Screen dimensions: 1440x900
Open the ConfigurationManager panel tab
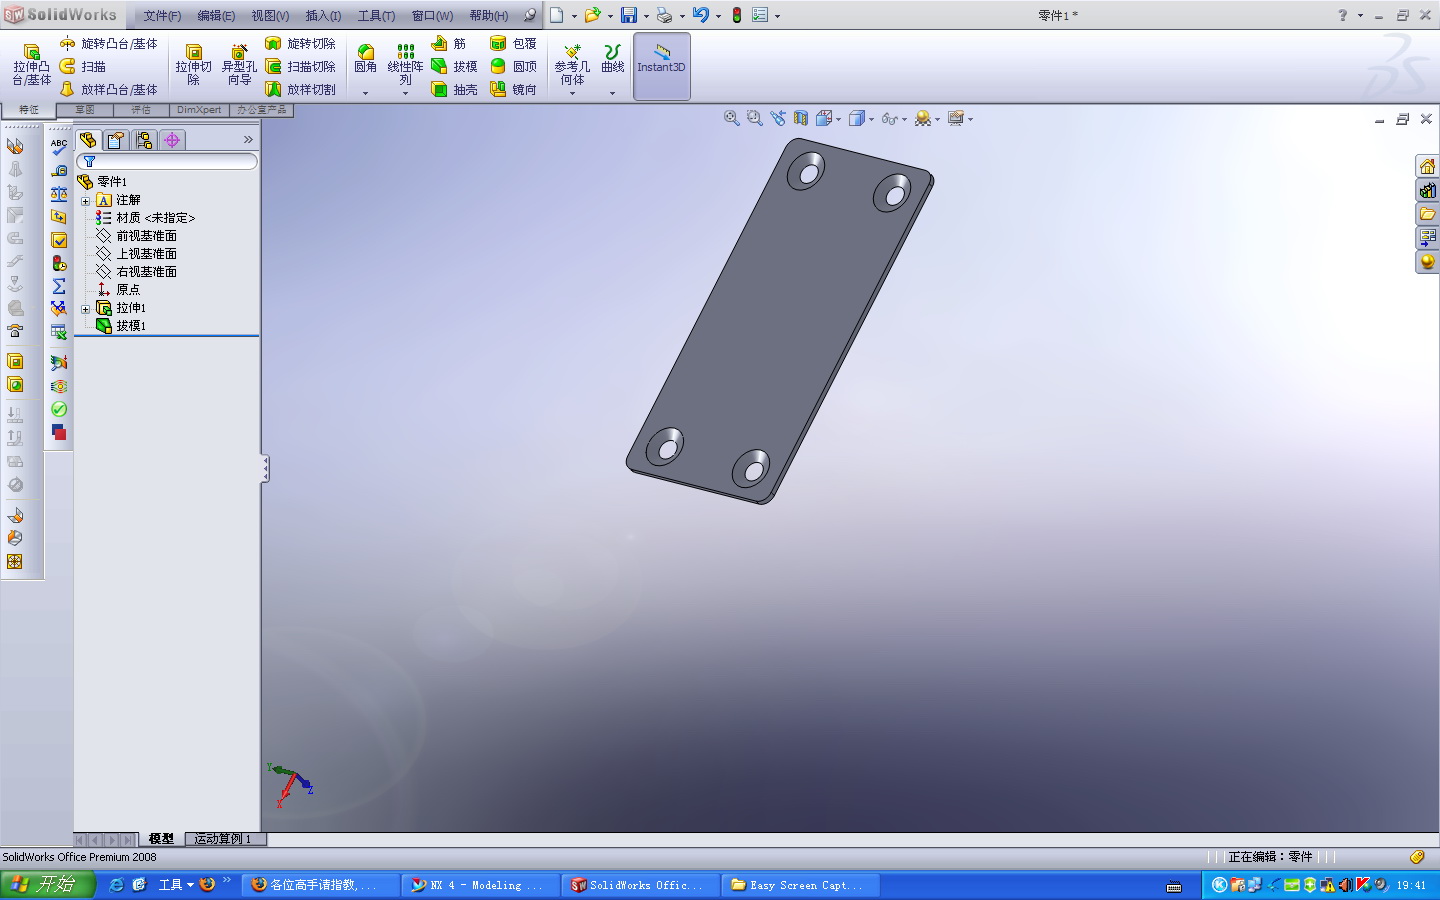144,140
